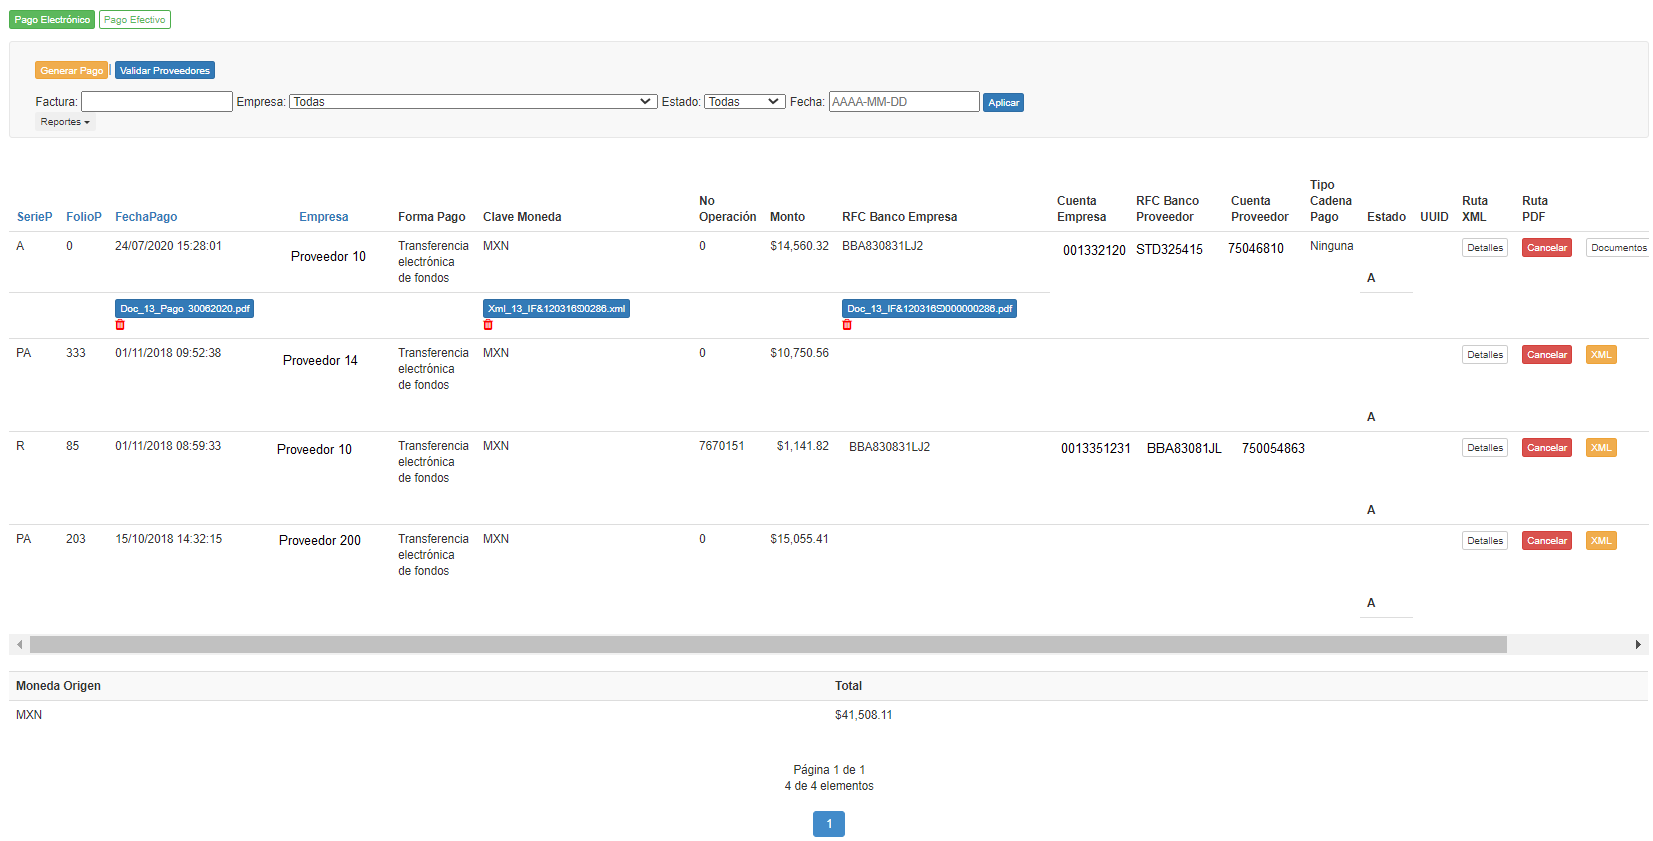Click the total value $41,508.11
This screenshot has width=1653, height=841.
tap(864, 715)
